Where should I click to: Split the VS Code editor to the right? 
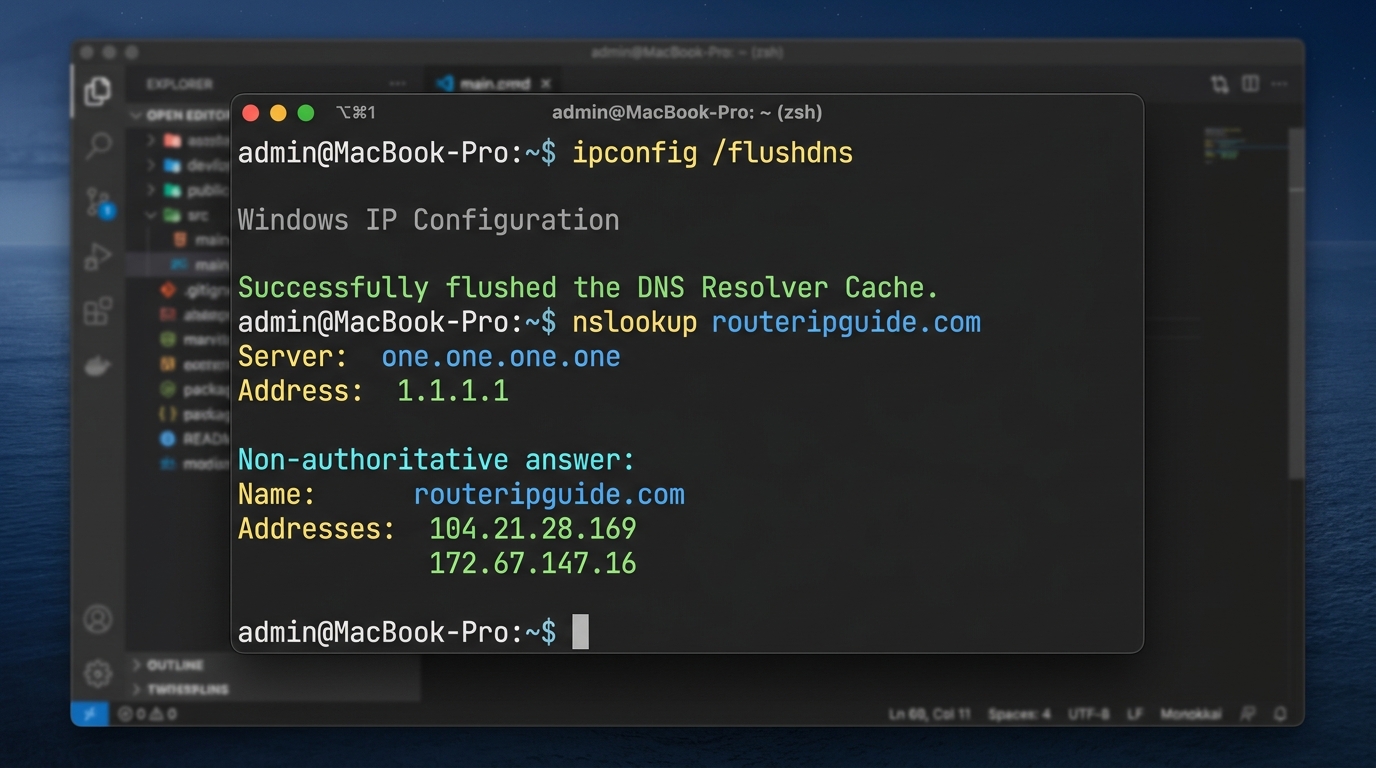1250,84
